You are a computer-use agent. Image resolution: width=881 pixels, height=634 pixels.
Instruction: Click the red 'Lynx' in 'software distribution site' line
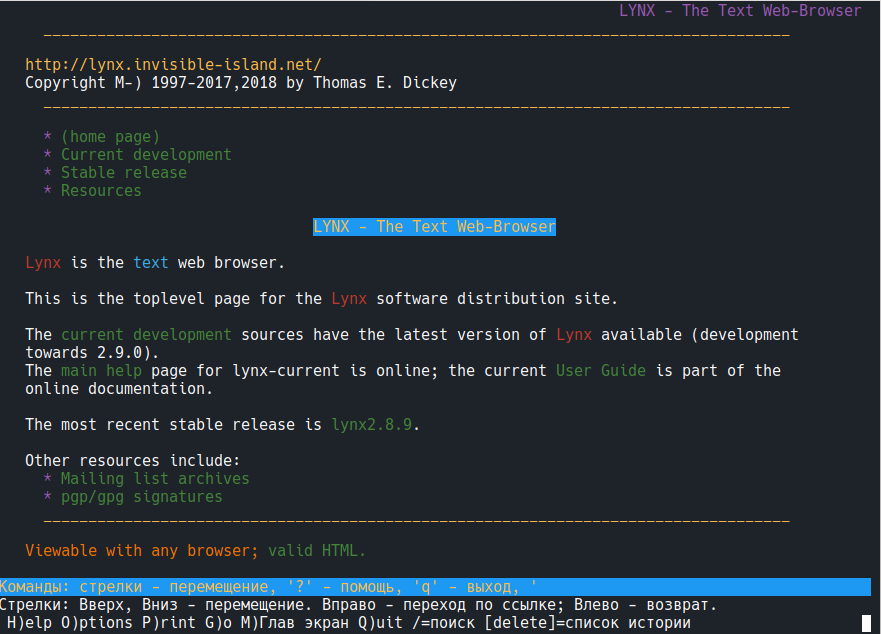[x=349, y=298]
